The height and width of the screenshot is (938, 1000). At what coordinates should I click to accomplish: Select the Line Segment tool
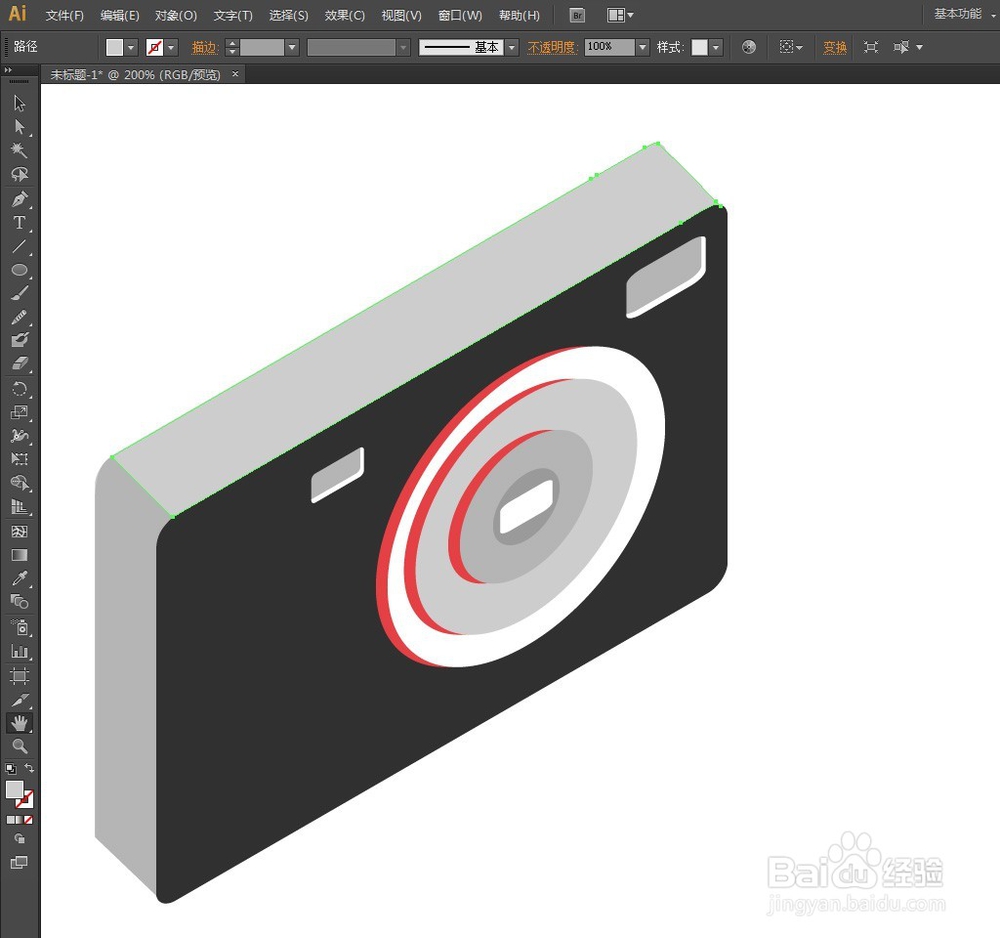(19, 246)
